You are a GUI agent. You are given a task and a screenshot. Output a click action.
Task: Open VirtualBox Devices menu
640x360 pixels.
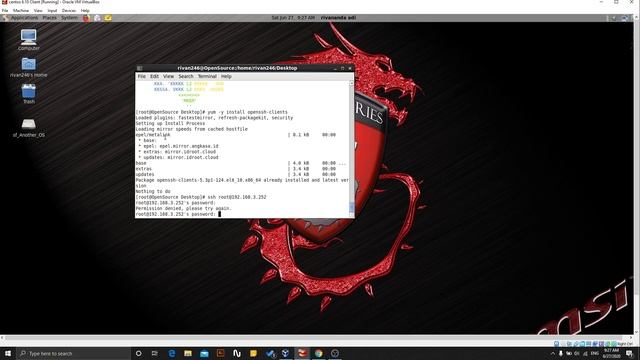pos(69,11)
